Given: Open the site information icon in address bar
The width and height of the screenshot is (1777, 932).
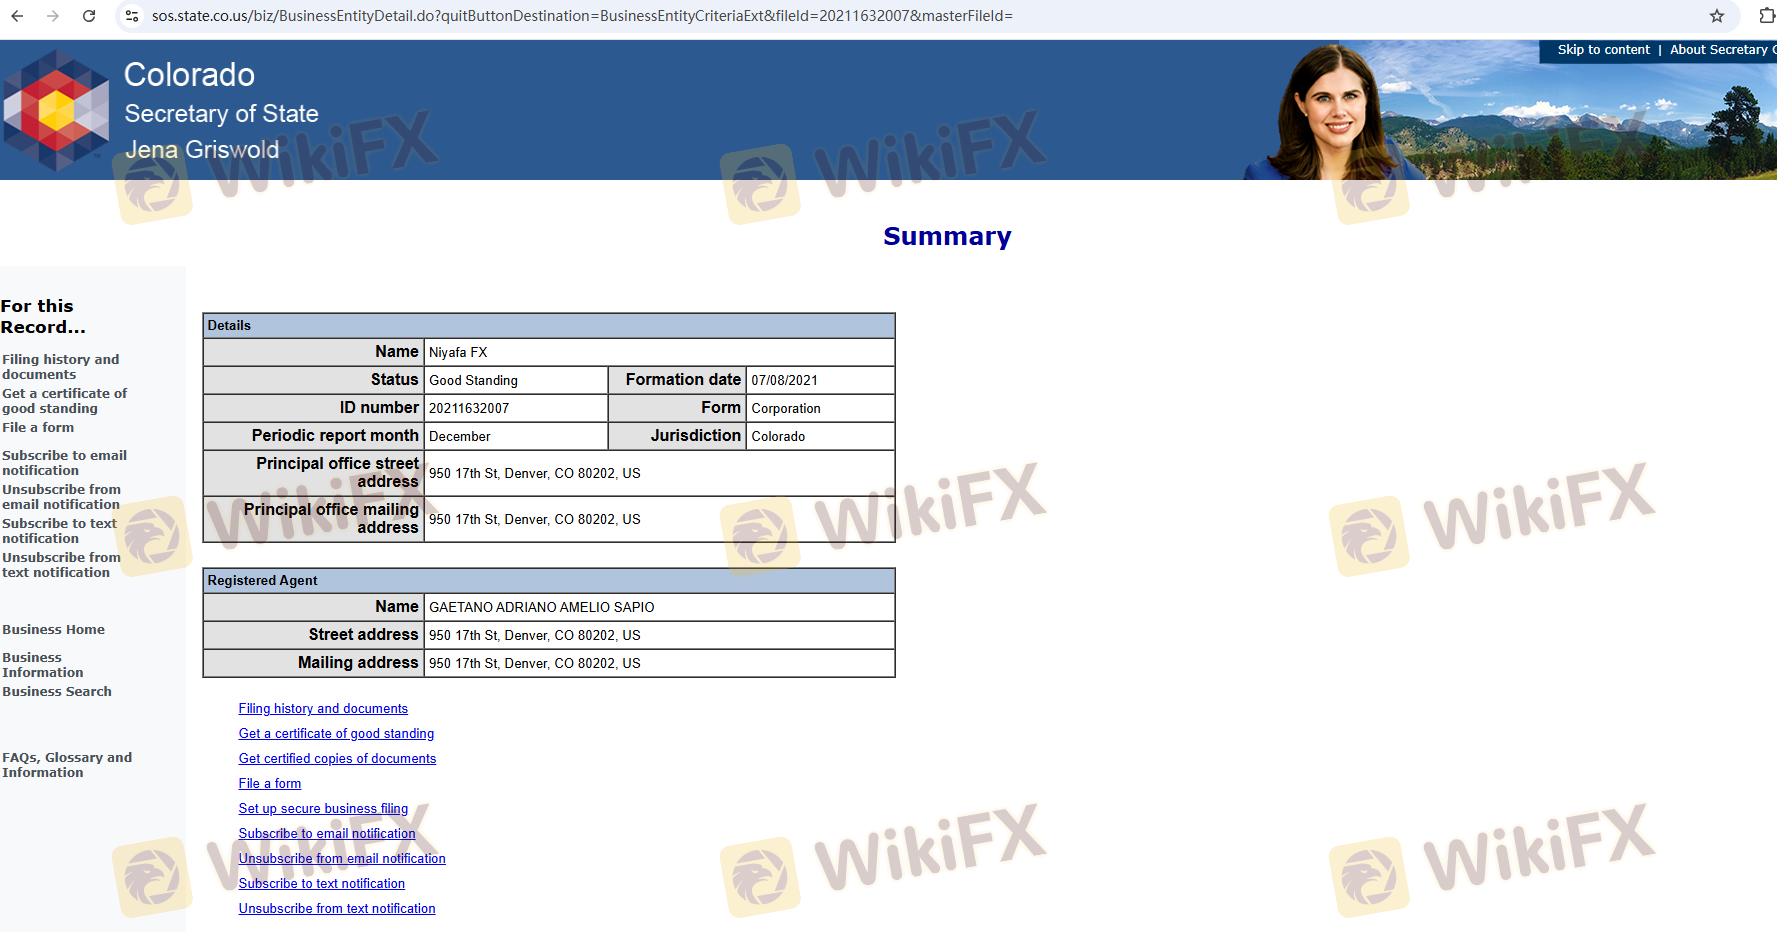Looking at the screenshot, I should pos(132,16).
